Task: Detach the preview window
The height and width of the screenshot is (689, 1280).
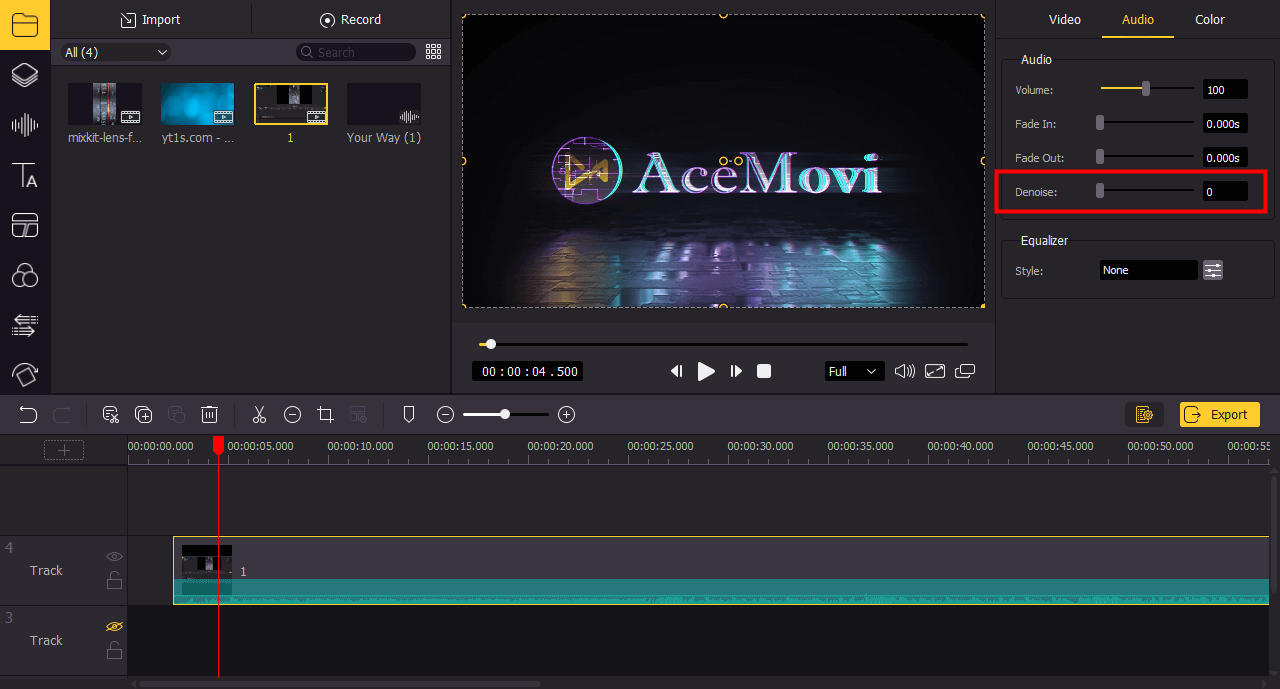Action: click(965, 371)
